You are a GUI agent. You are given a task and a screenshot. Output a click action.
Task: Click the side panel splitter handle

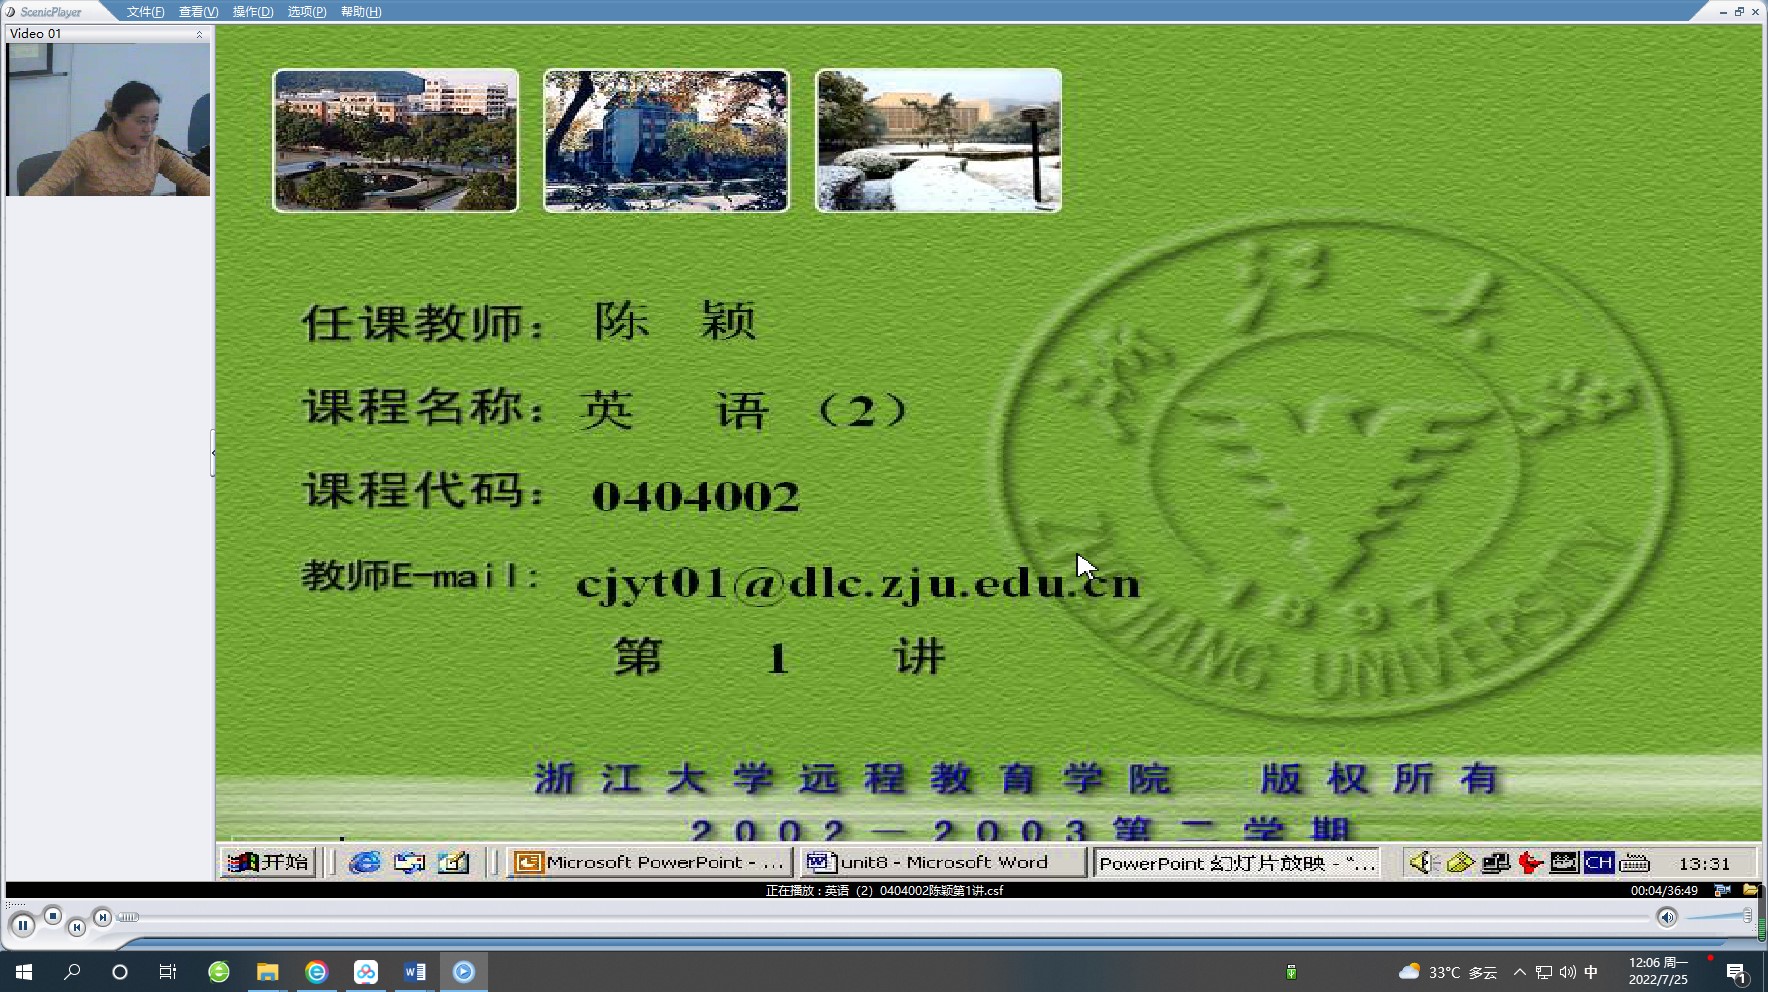pos(213,453)
